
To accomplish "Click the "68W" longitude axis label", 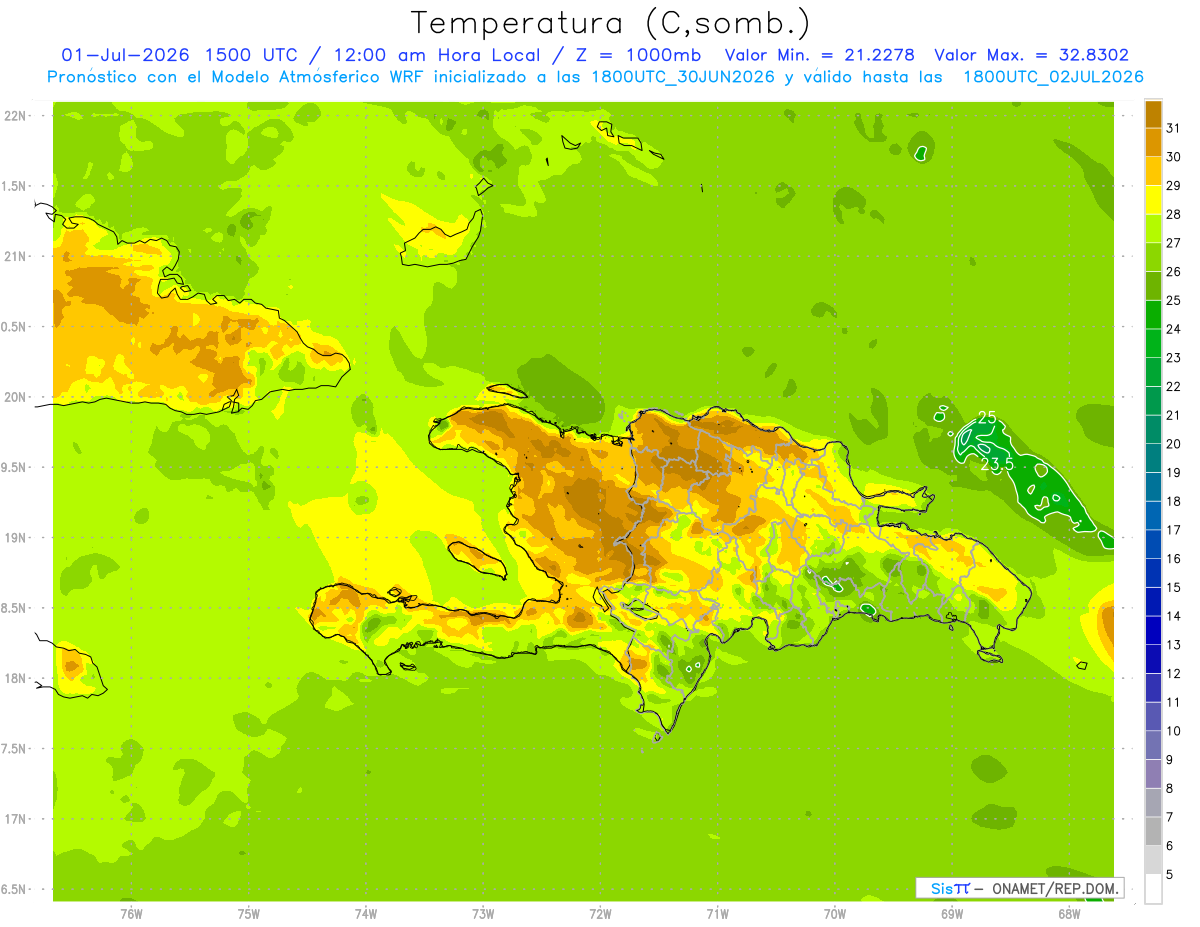I will 1069,913.
